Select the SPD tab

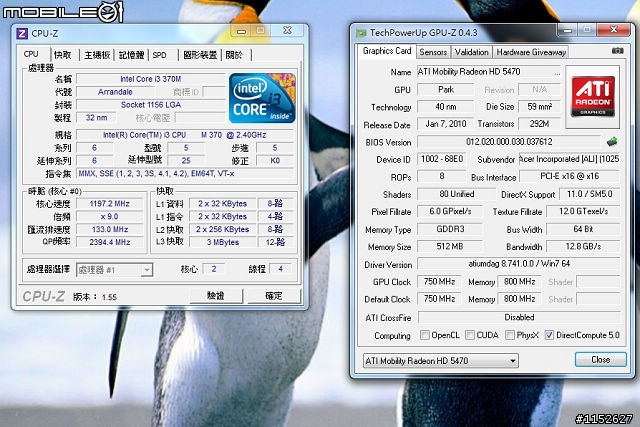(160, 55)
